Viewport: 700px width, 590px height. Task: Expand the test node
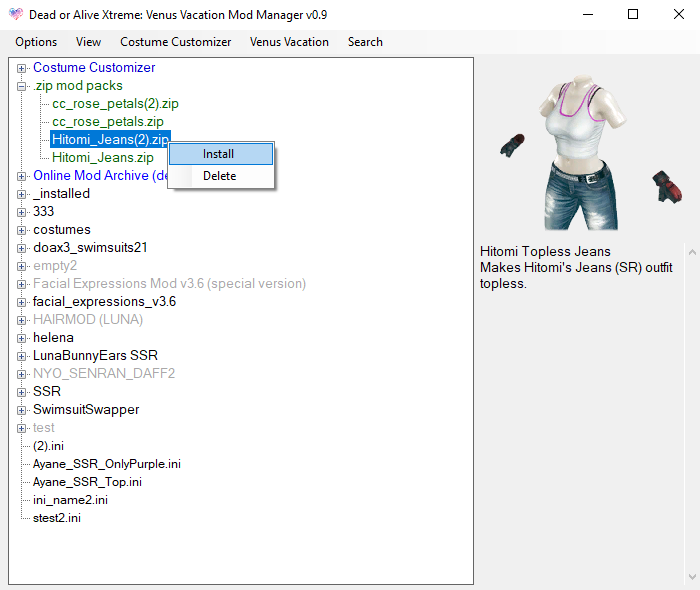pyautogui.click(x=21, y=428)
